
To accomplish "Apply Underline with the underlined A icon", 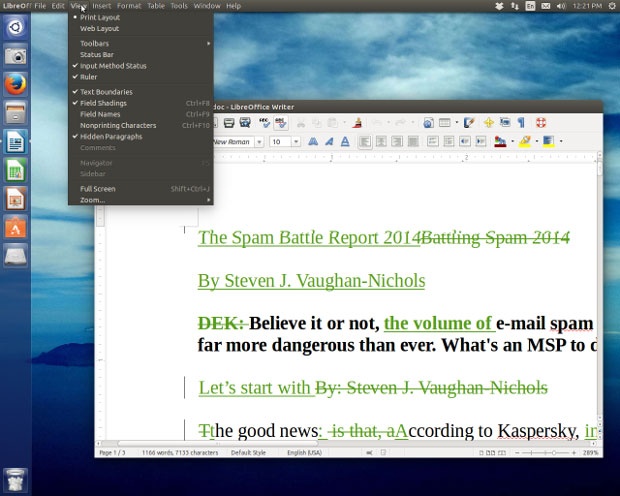I will tap(345, 142).
